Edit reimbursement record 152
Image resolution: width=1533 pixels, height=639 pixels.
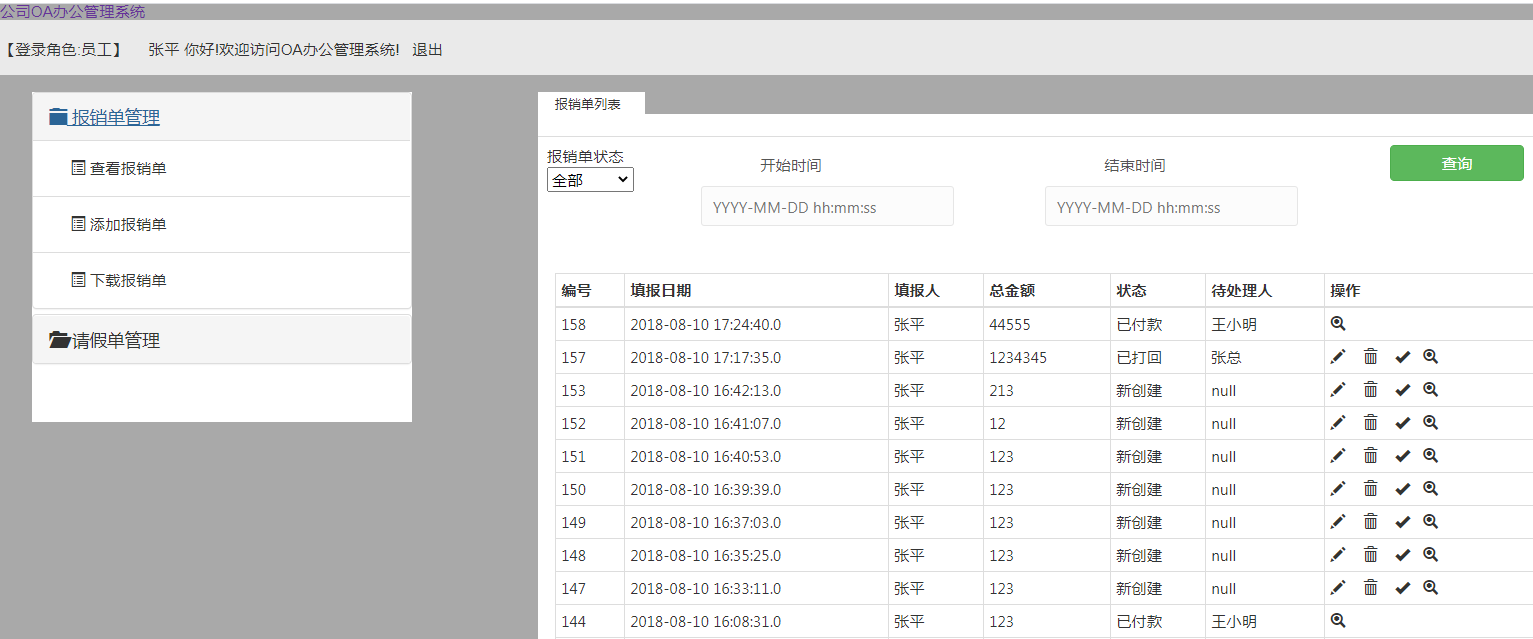click(1338, 423)
